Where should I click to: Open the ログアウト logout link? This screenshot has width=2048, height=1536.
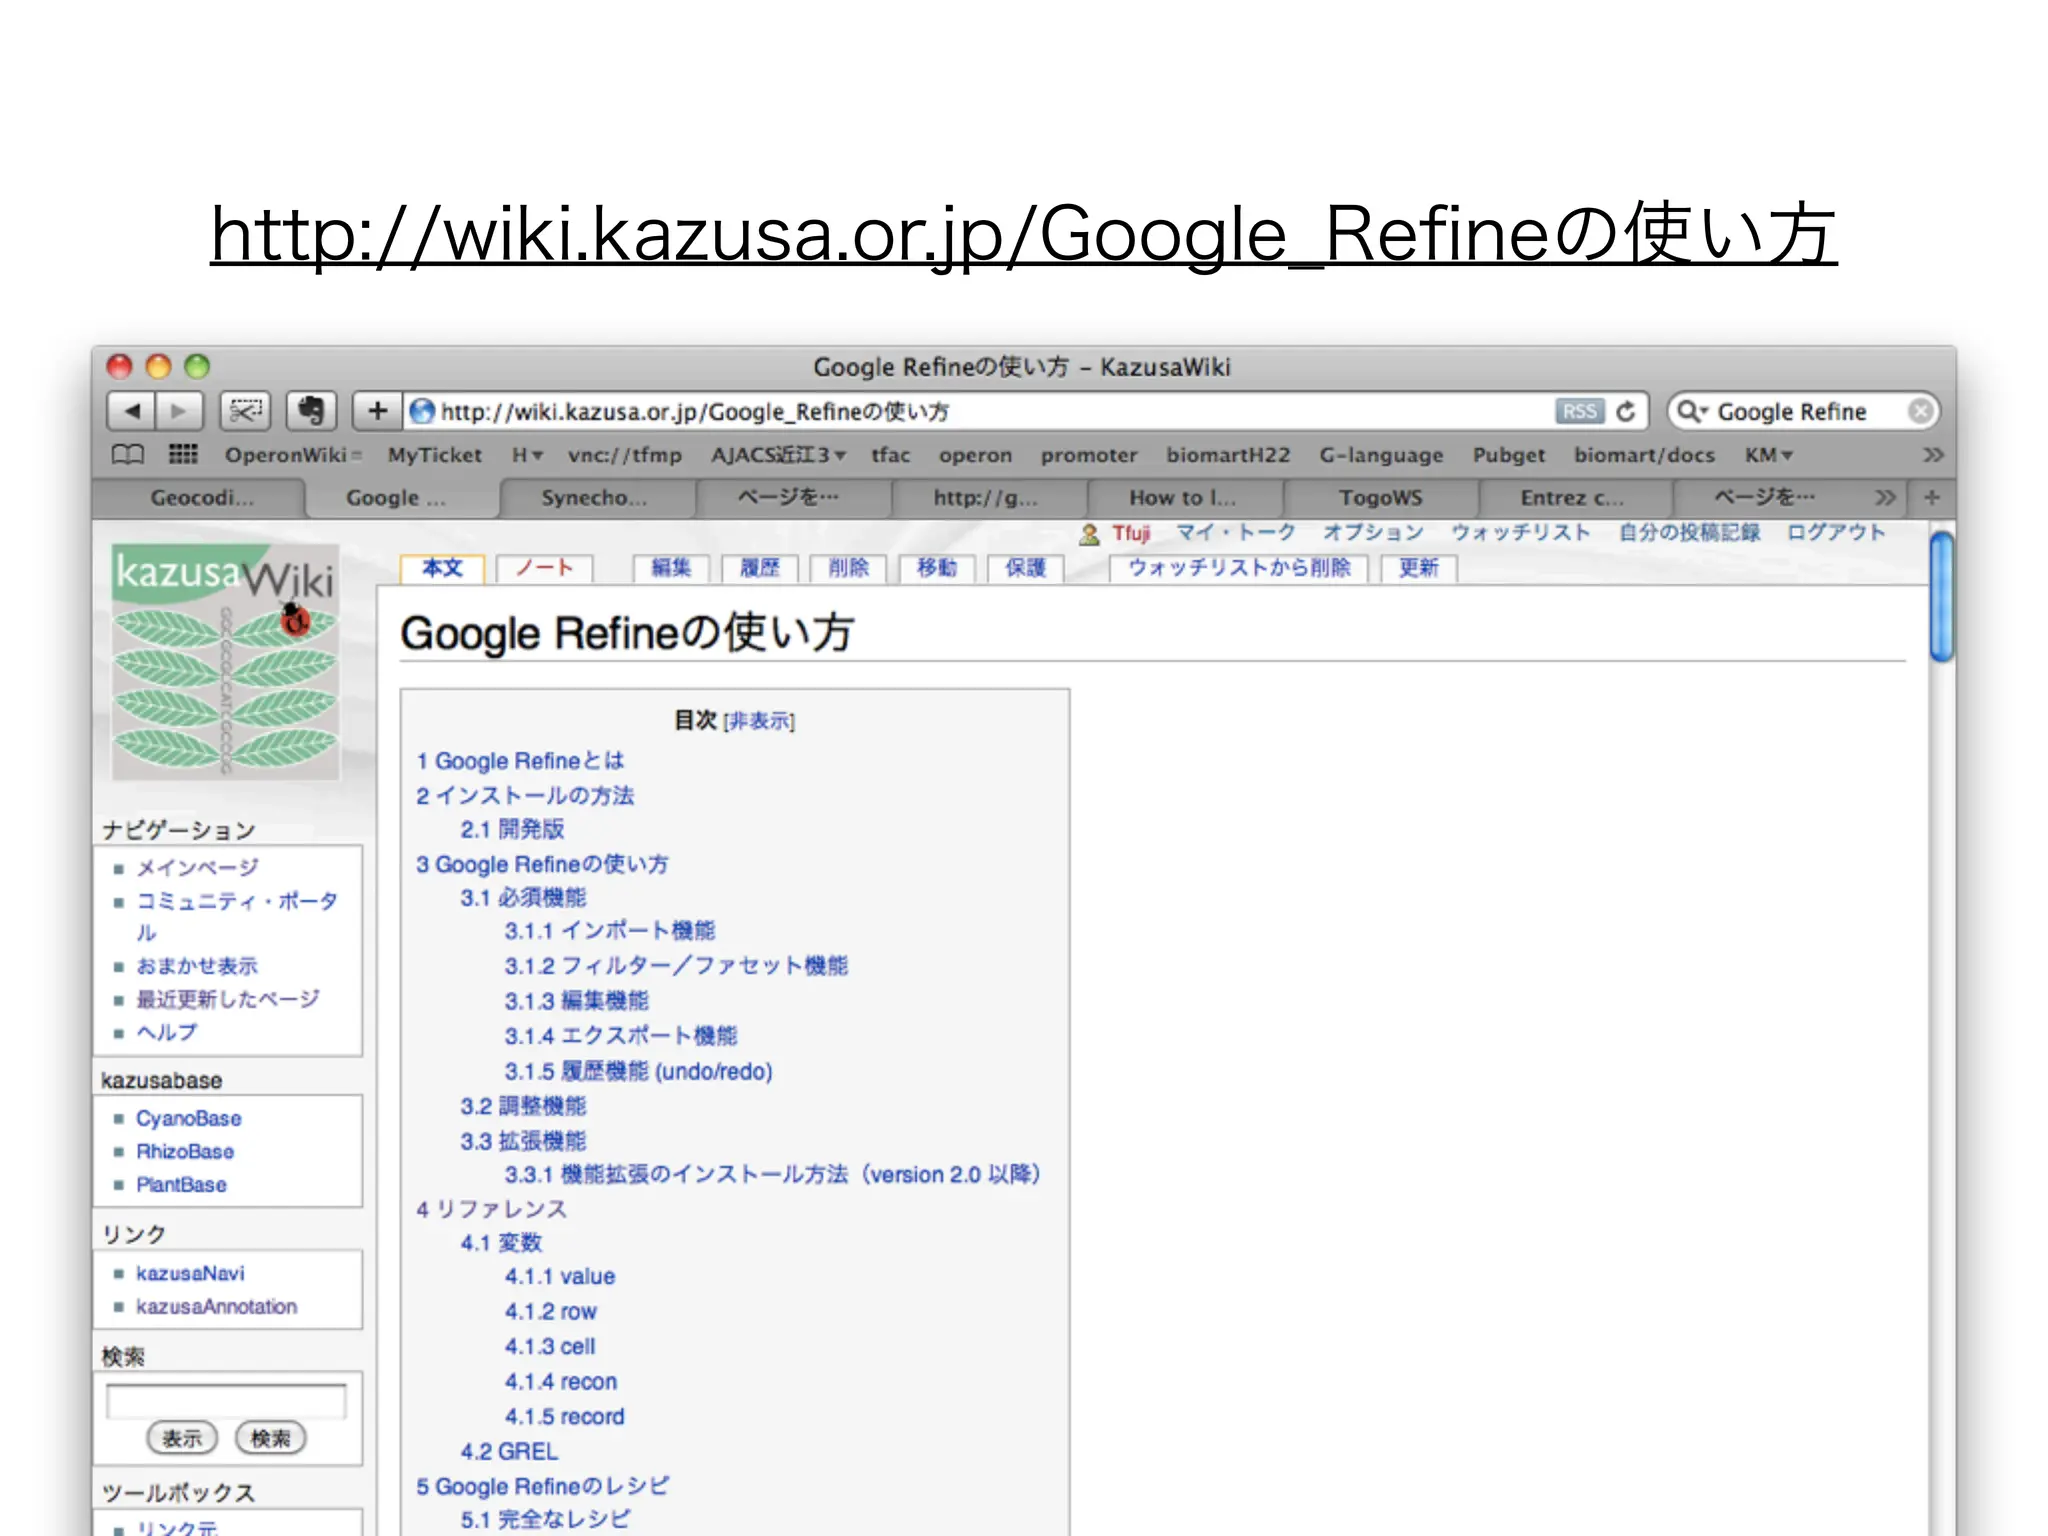click(1836, 533)
